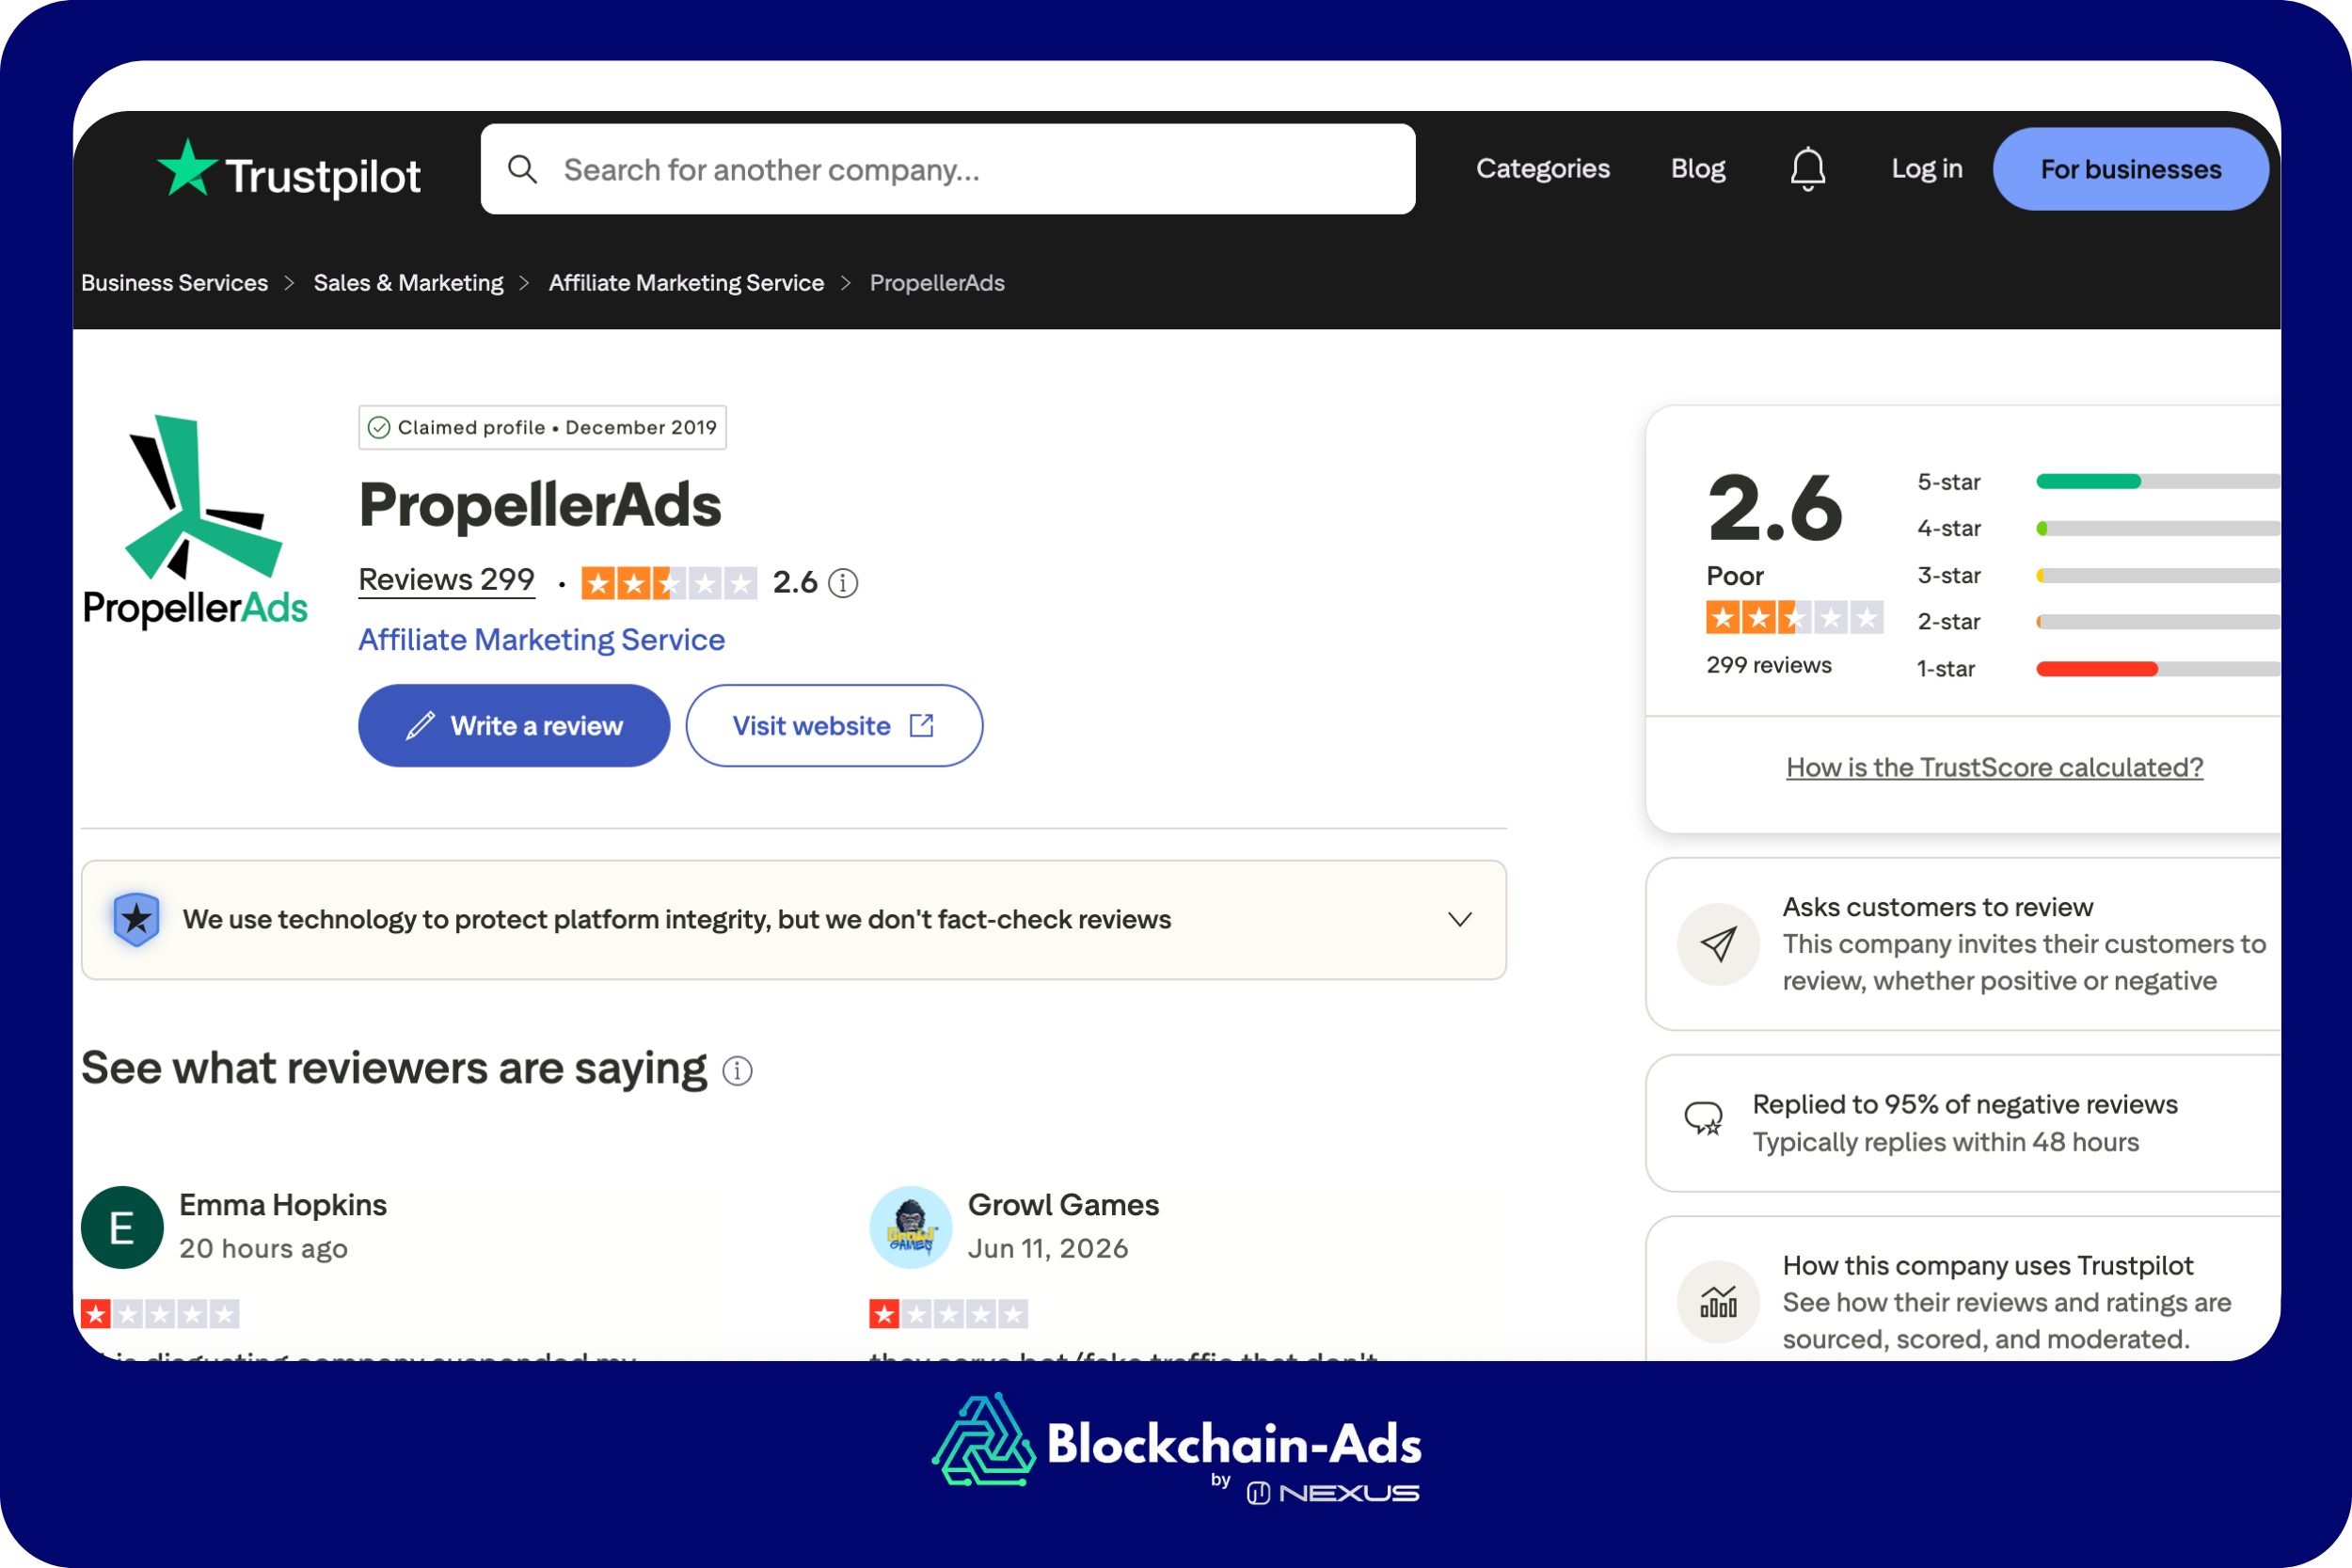2352x1568 pixels.
Task: Click the PropellerAds breadcrumb text
Action: (937, 283)
